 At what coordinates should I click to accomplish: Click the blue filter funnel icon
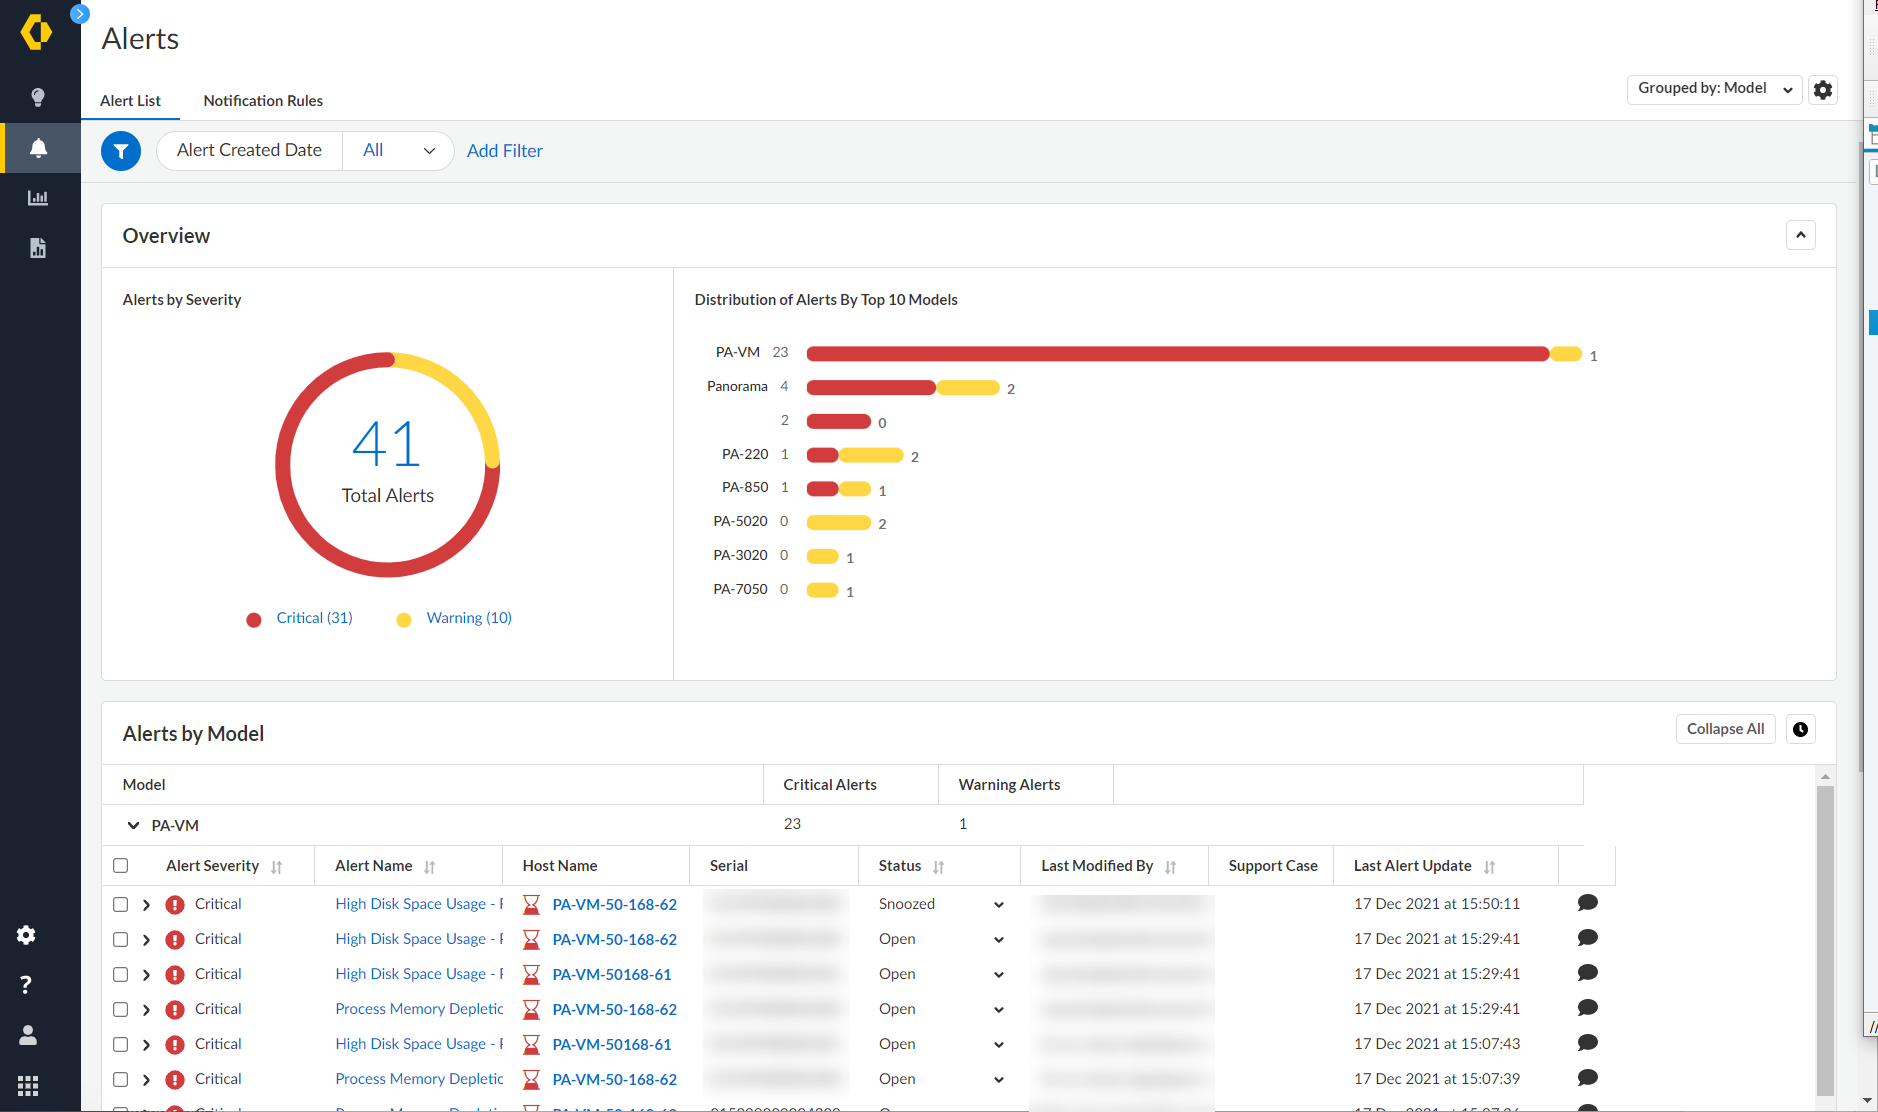pos(121,151)
